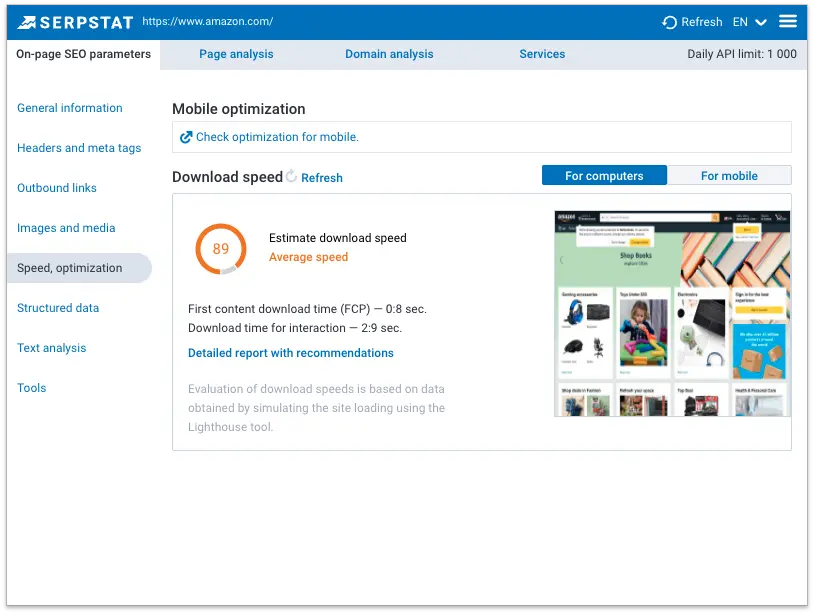Click the Amazon page preview thumbnail

coord(671,311)
